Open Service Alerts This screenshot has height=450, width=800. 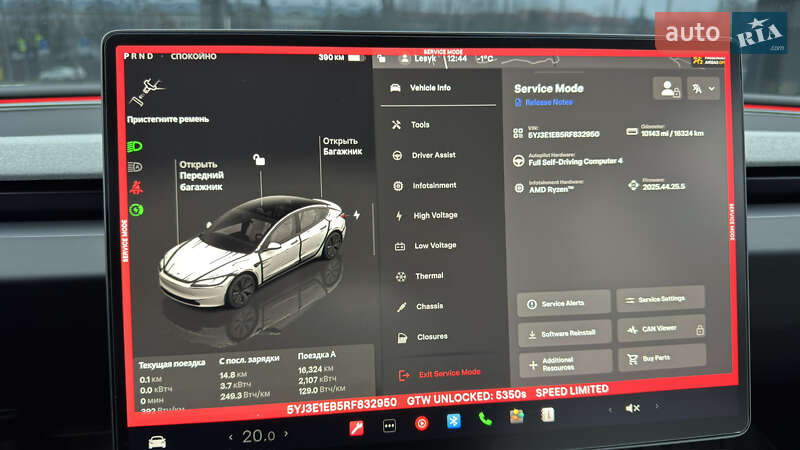tap(563, 303)
